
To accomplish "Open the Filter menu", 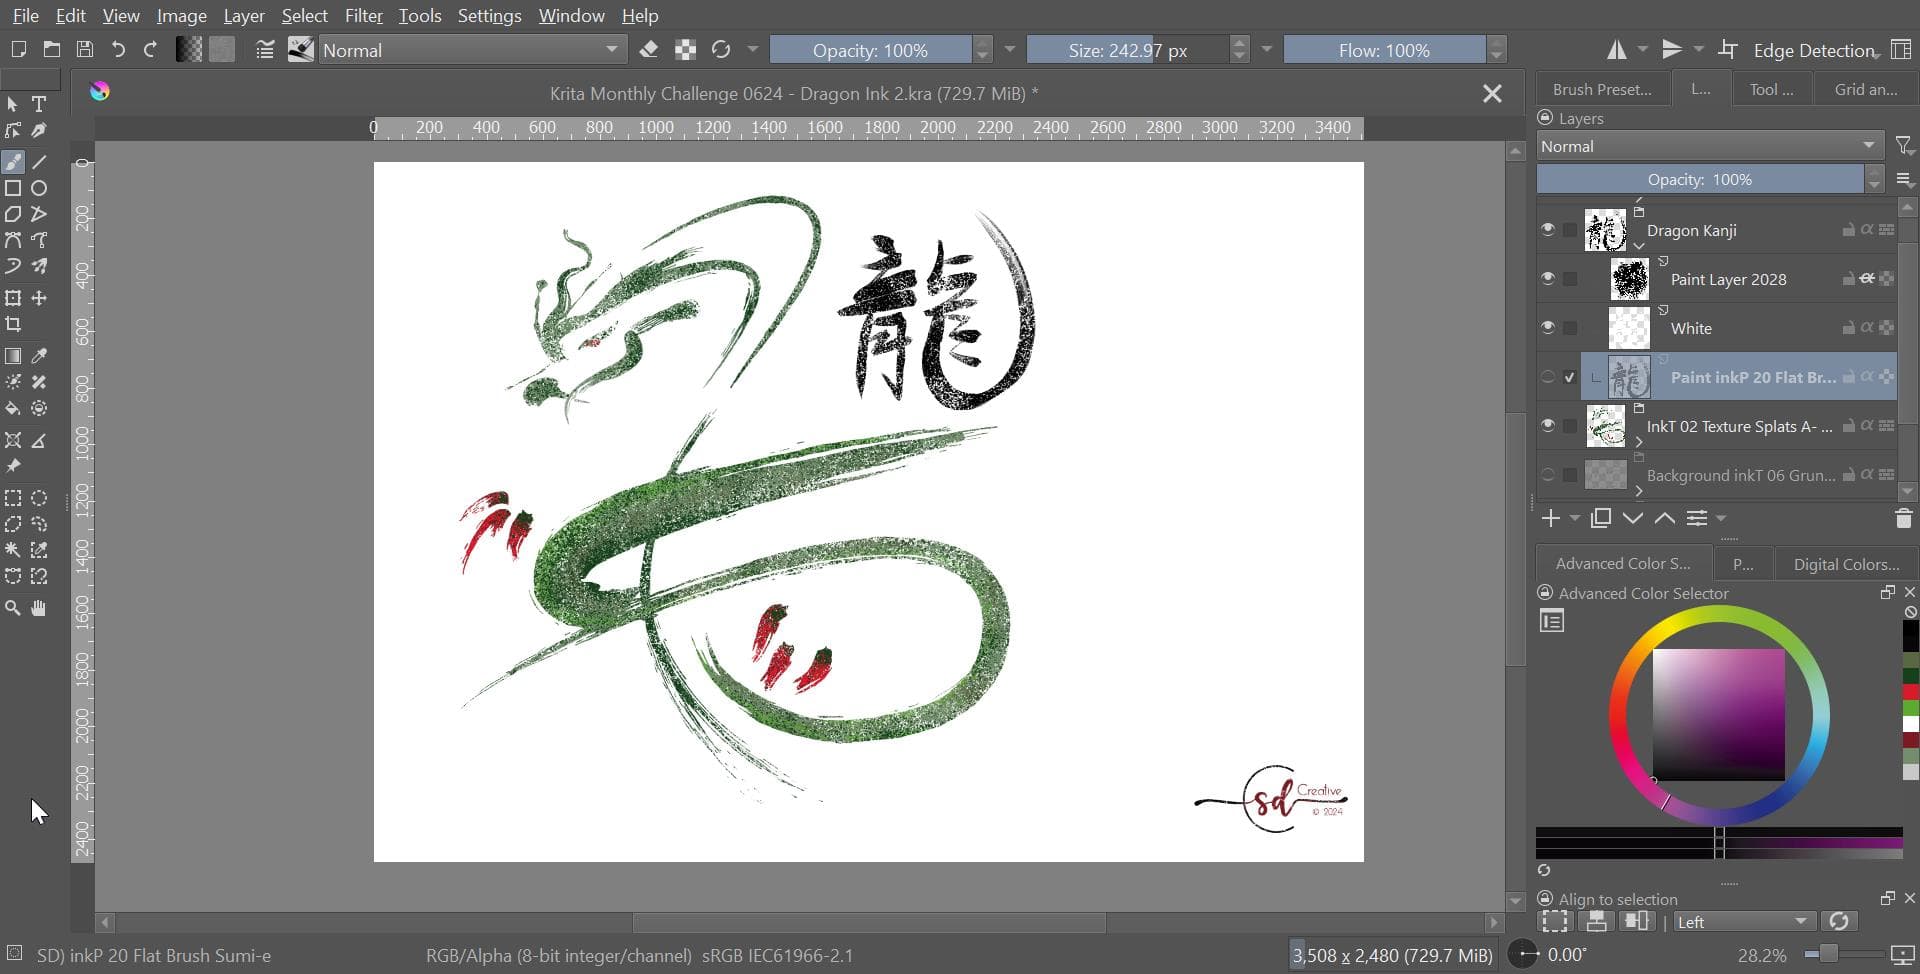I will [x=363, y=16].
